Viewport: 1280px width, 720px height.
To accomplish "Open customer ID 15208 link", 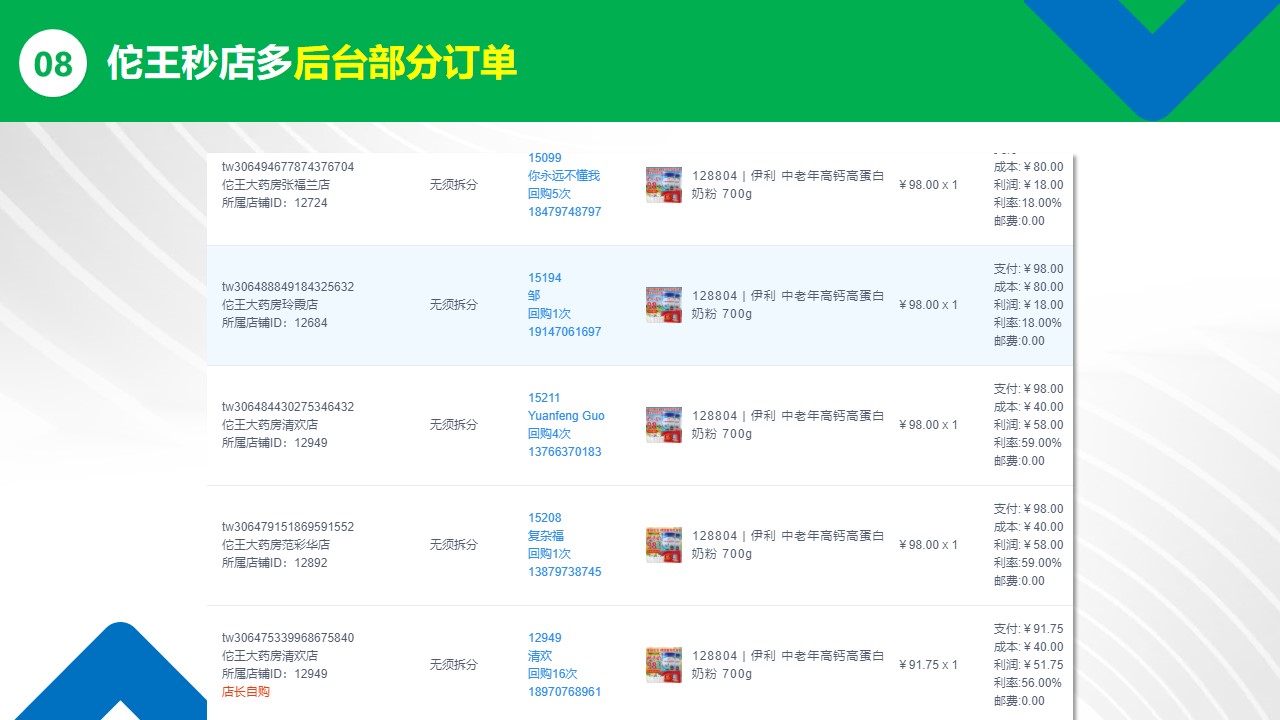I will [545, 518].
